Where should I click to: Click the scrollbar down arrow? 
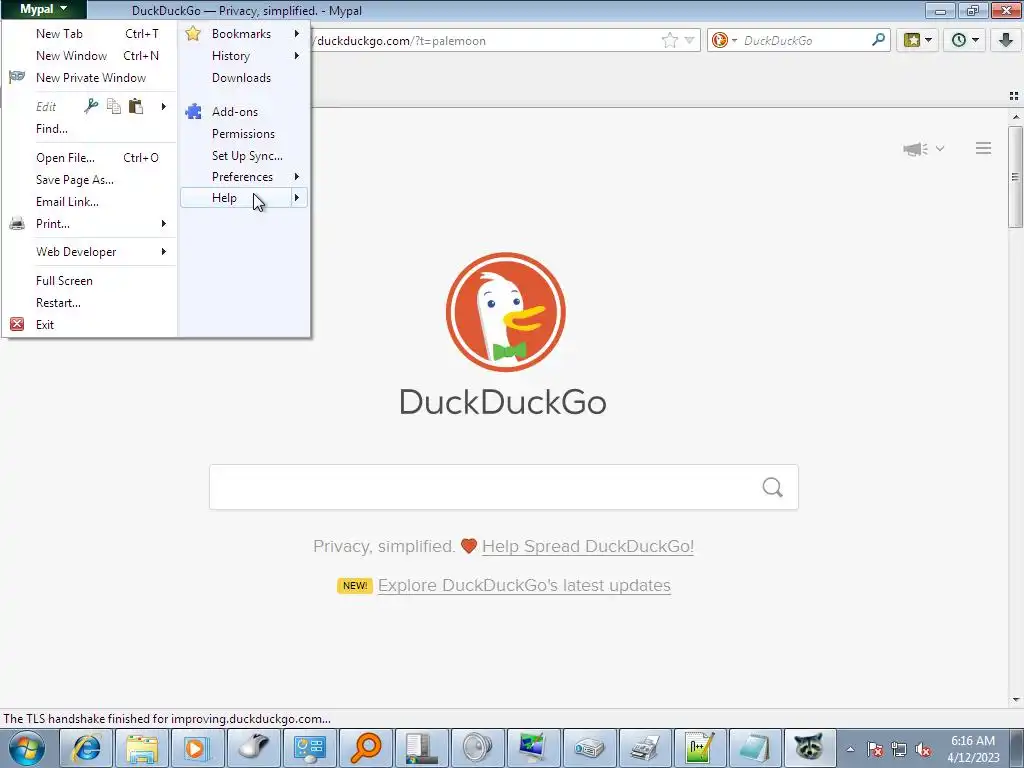1016,700
